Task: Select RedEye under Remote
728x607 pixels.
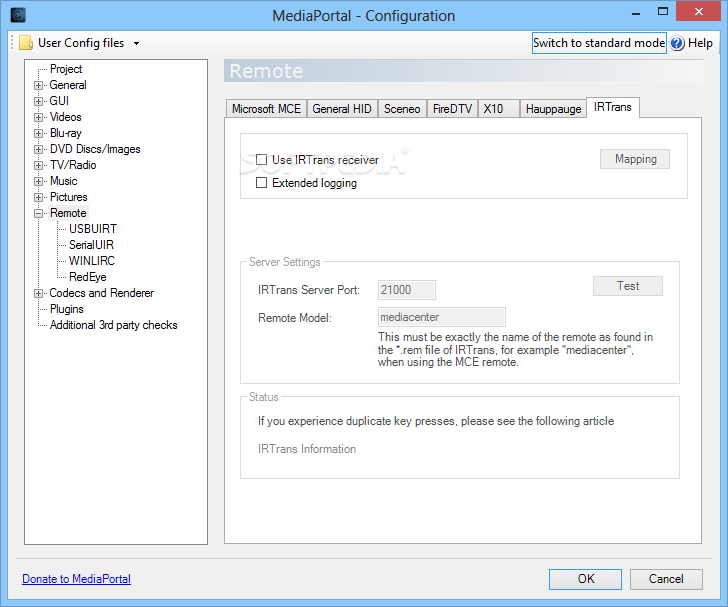Action: 88,277
